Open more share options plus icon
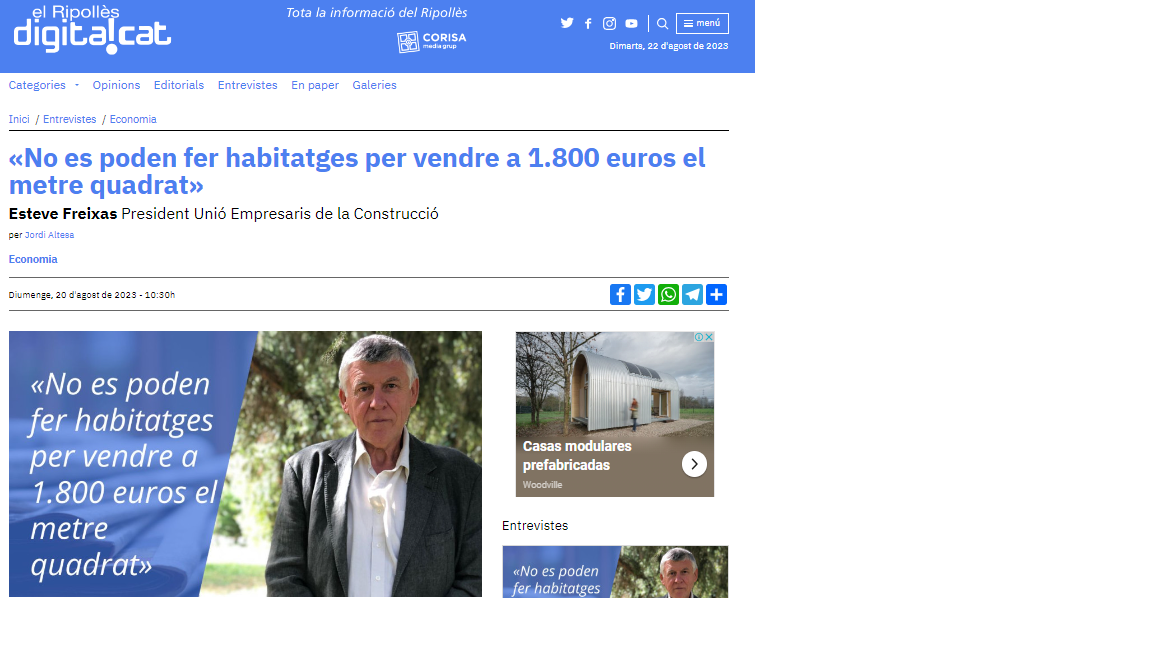 point(716,295)
